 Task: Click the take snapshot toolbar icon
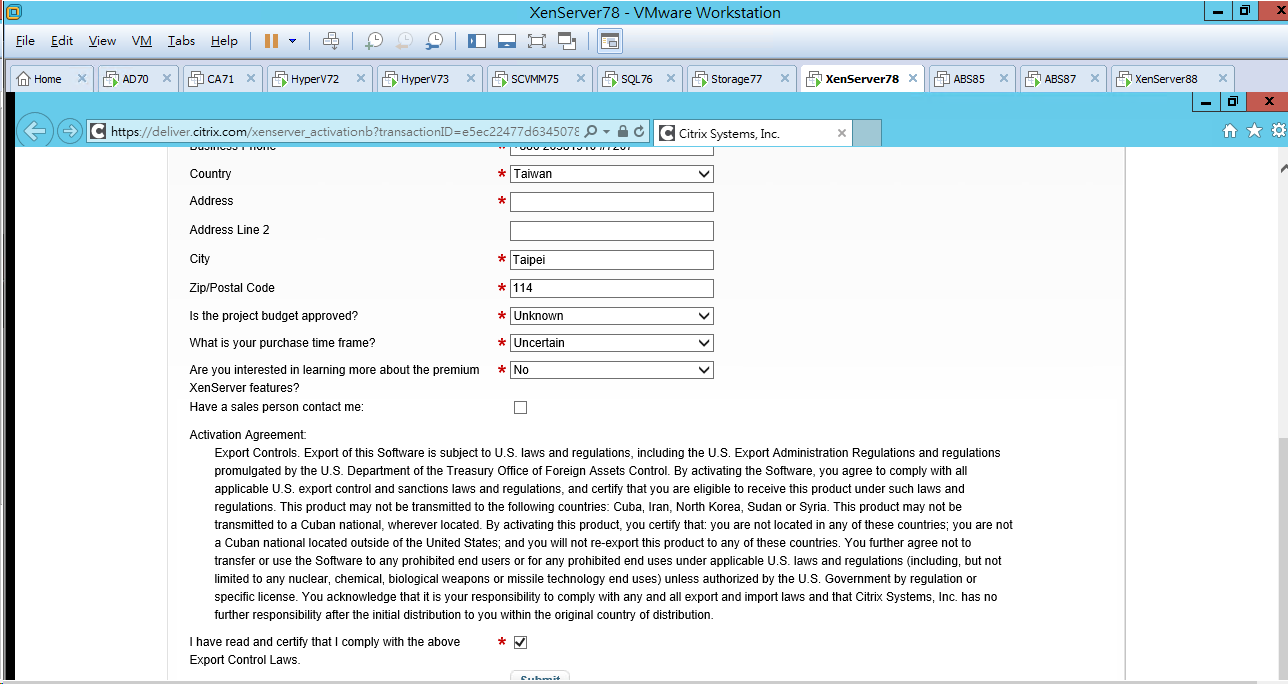click(374, 41)
